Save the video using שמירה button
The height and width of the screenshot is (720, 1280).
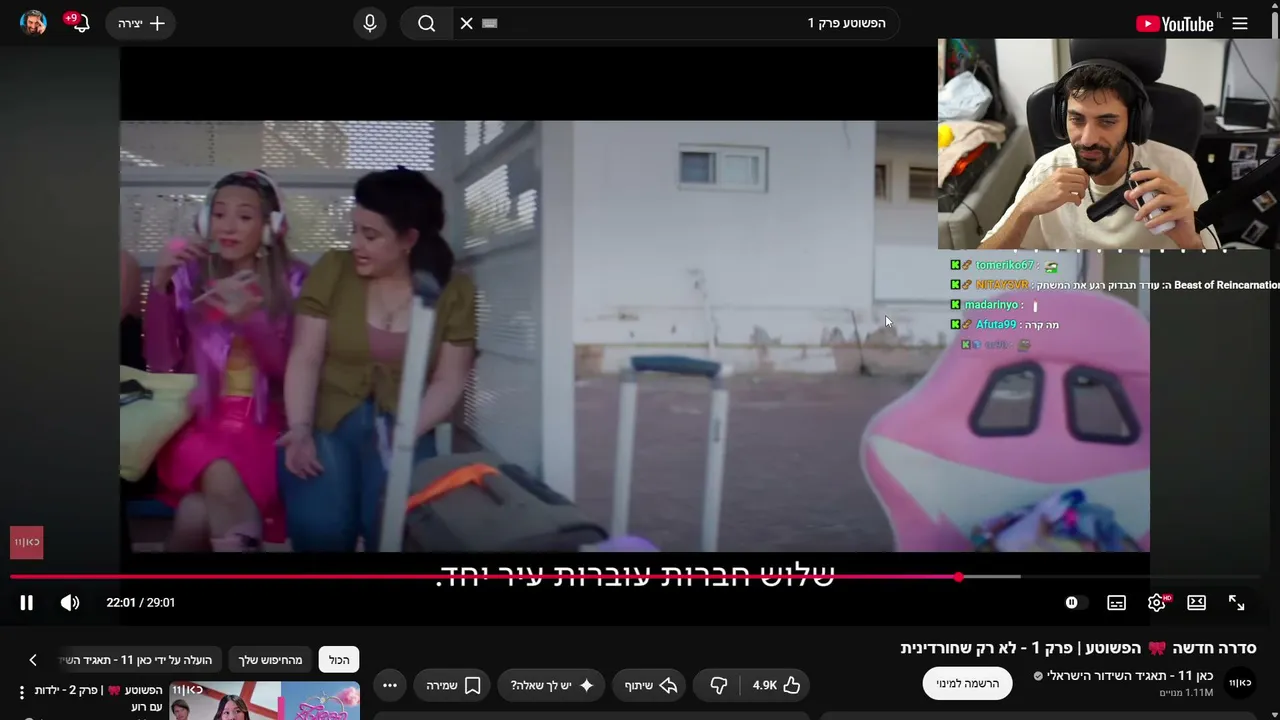(x=453, y=685)
